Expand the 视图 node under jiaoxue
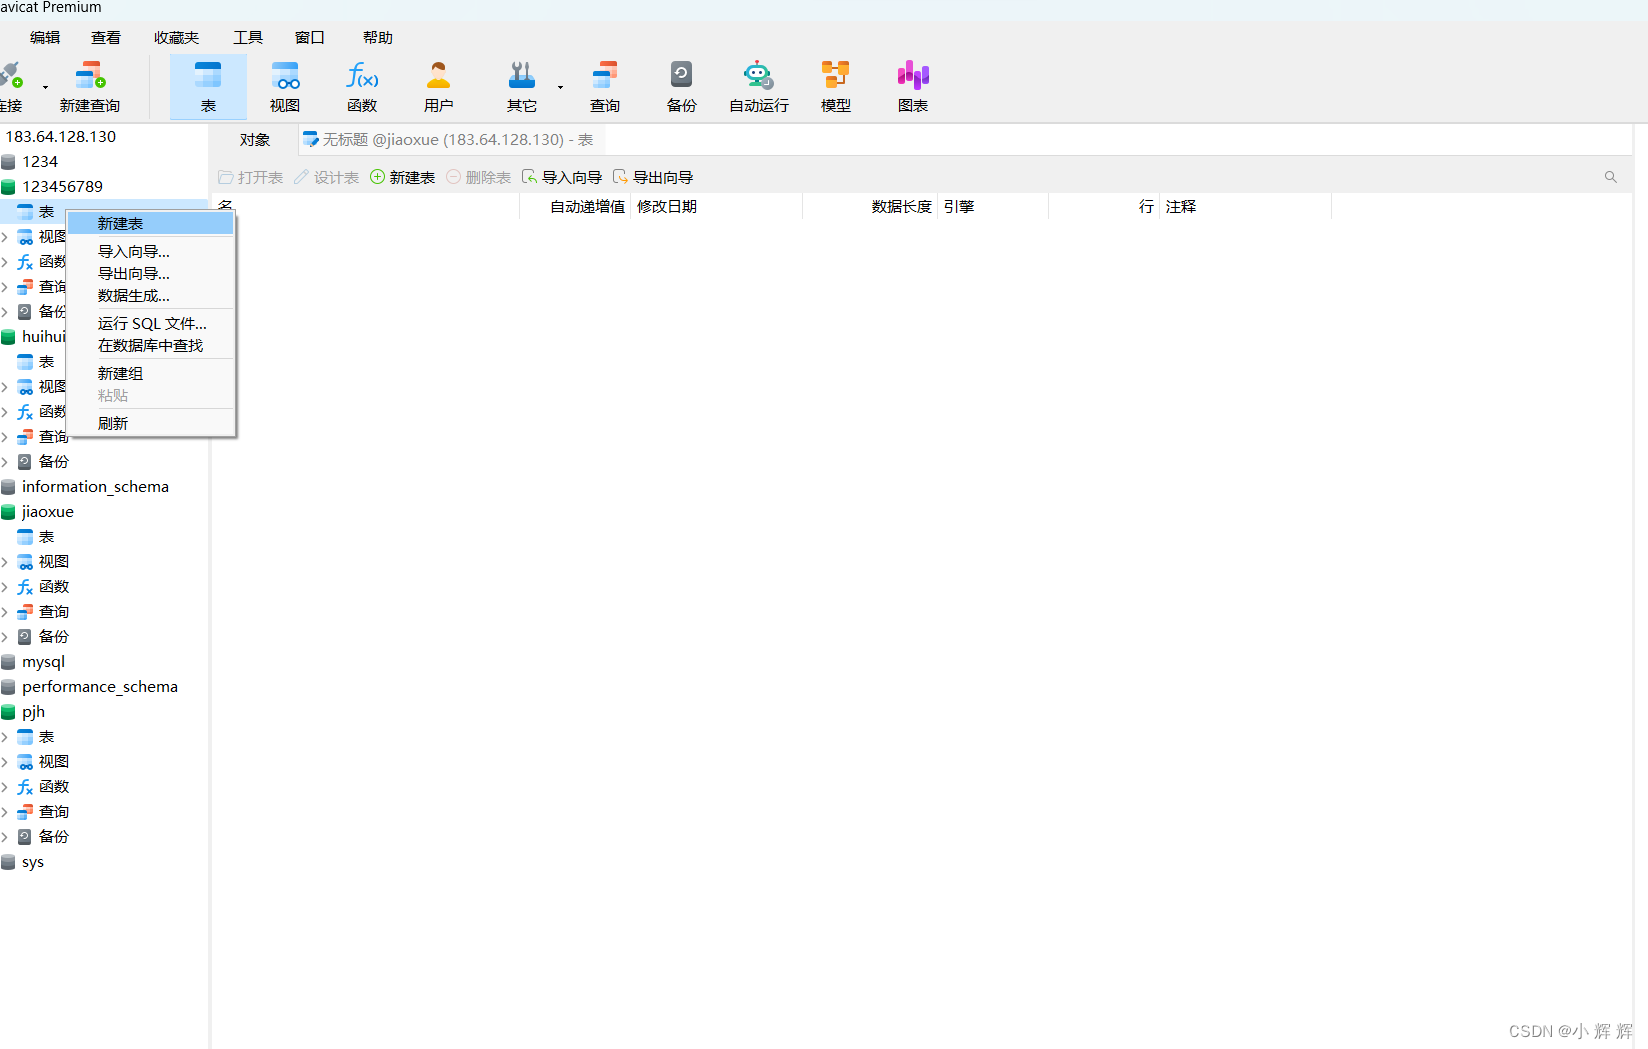 click(x=5, y=562)
